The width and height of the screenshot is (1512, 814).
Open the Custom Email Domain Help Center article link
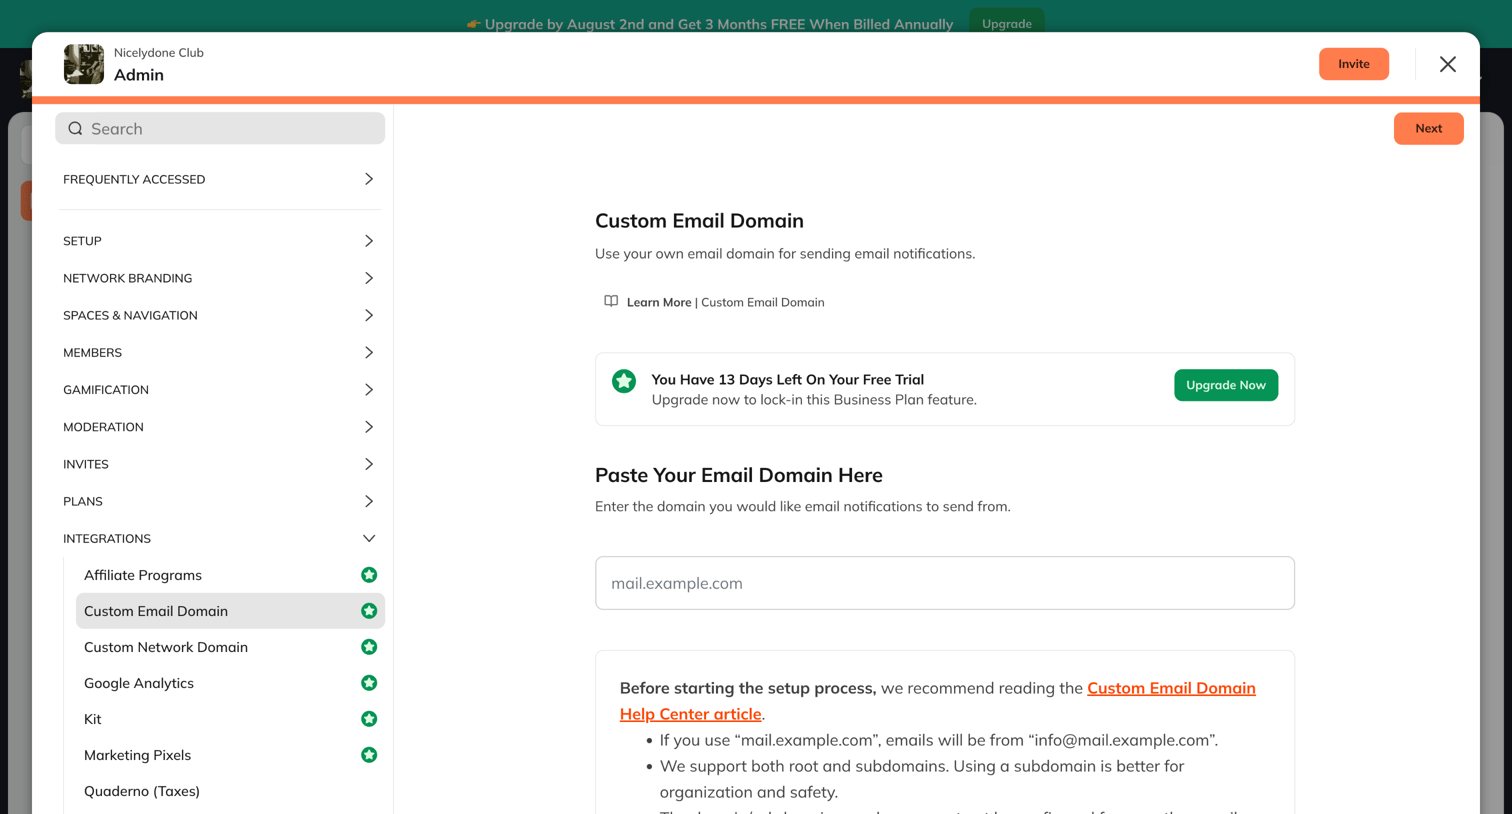click(937, 701)
